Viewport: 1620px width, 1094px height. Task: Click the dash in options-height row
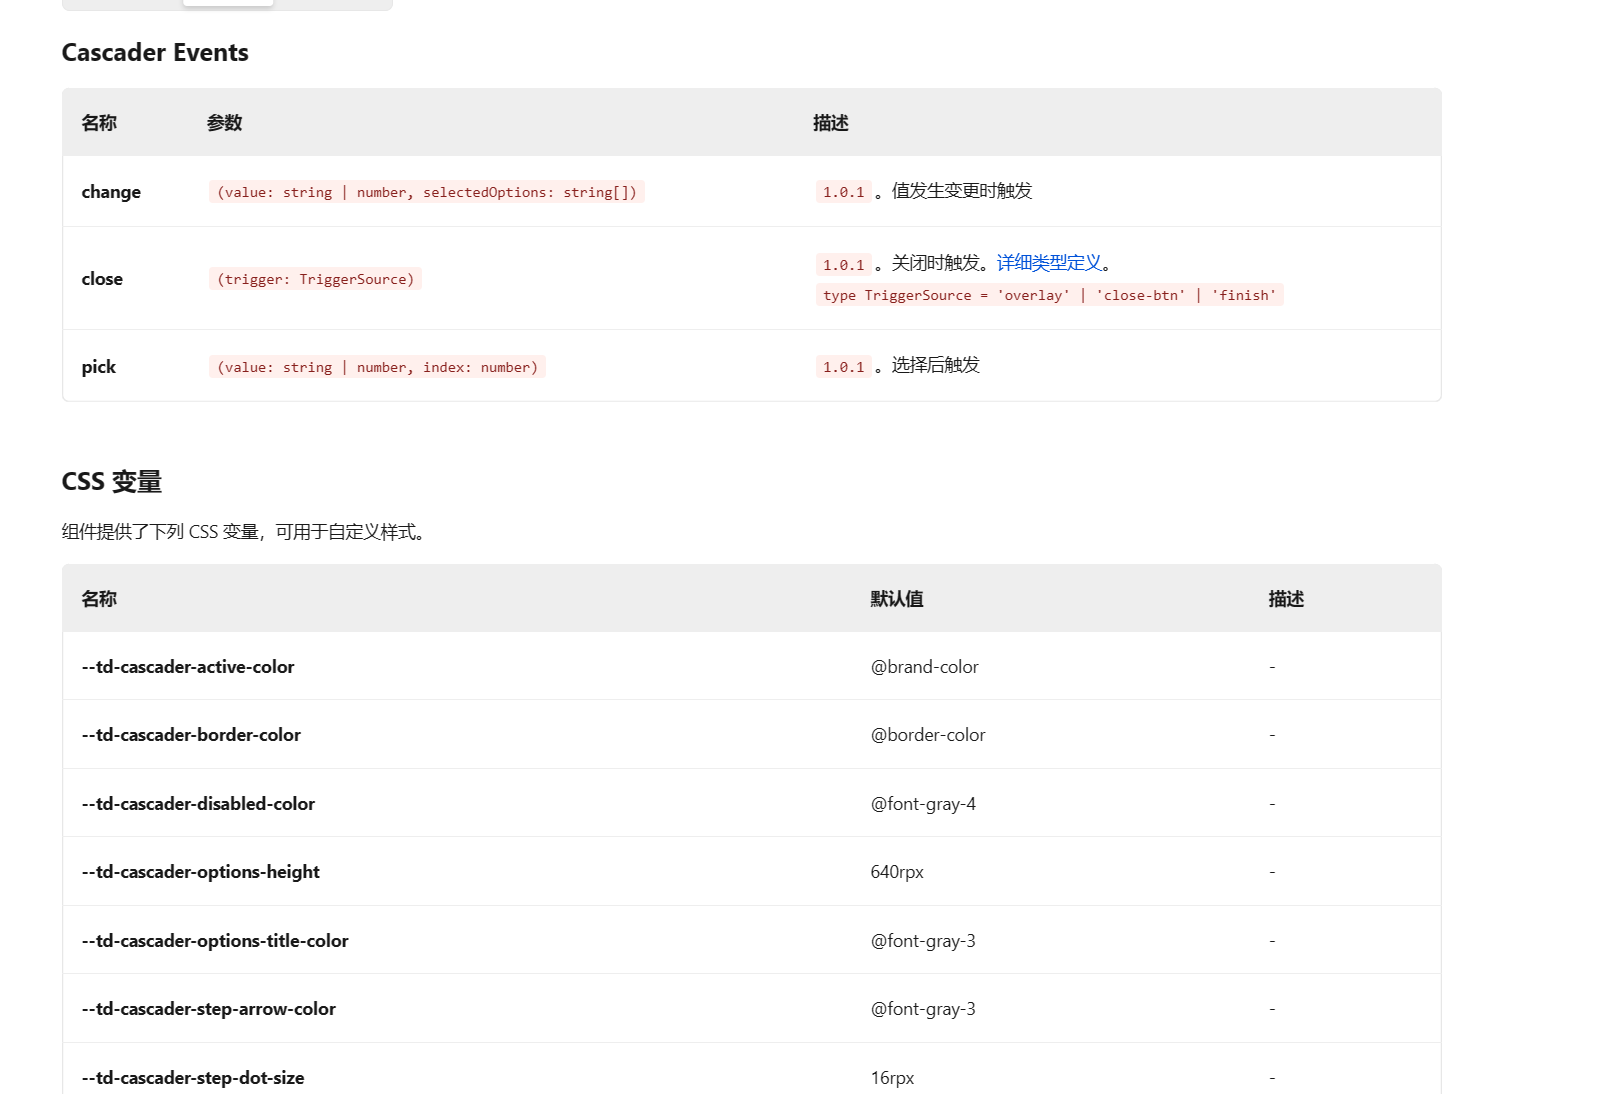(1272, 872)
